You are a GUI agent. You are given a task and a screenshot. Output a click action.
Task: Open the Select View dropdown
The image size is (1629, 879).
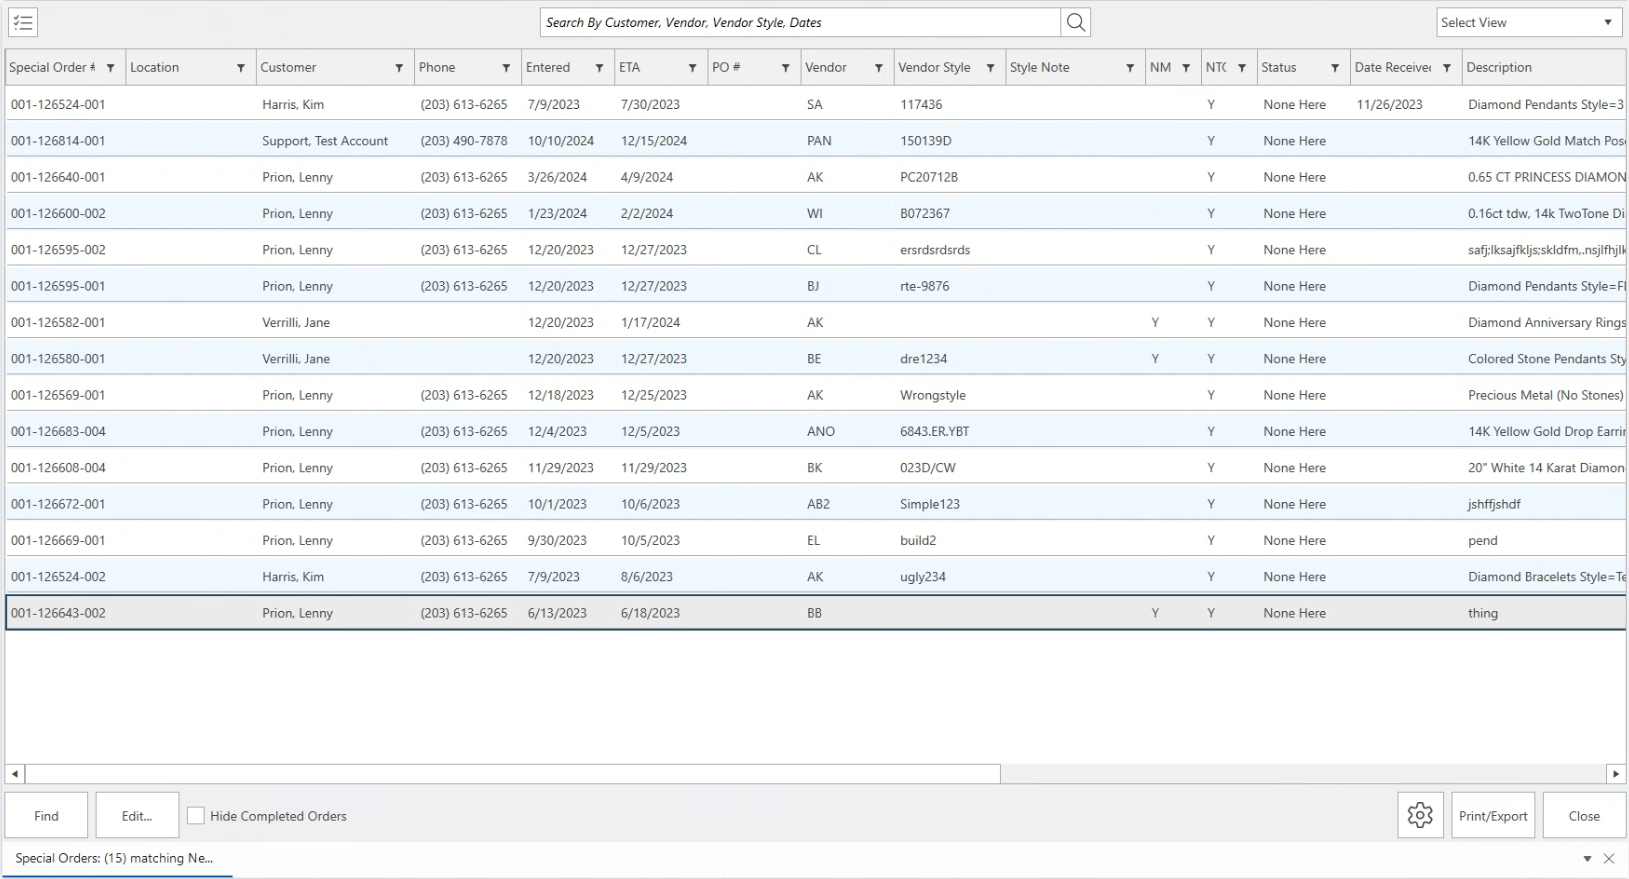click(x=1530, y=22)
